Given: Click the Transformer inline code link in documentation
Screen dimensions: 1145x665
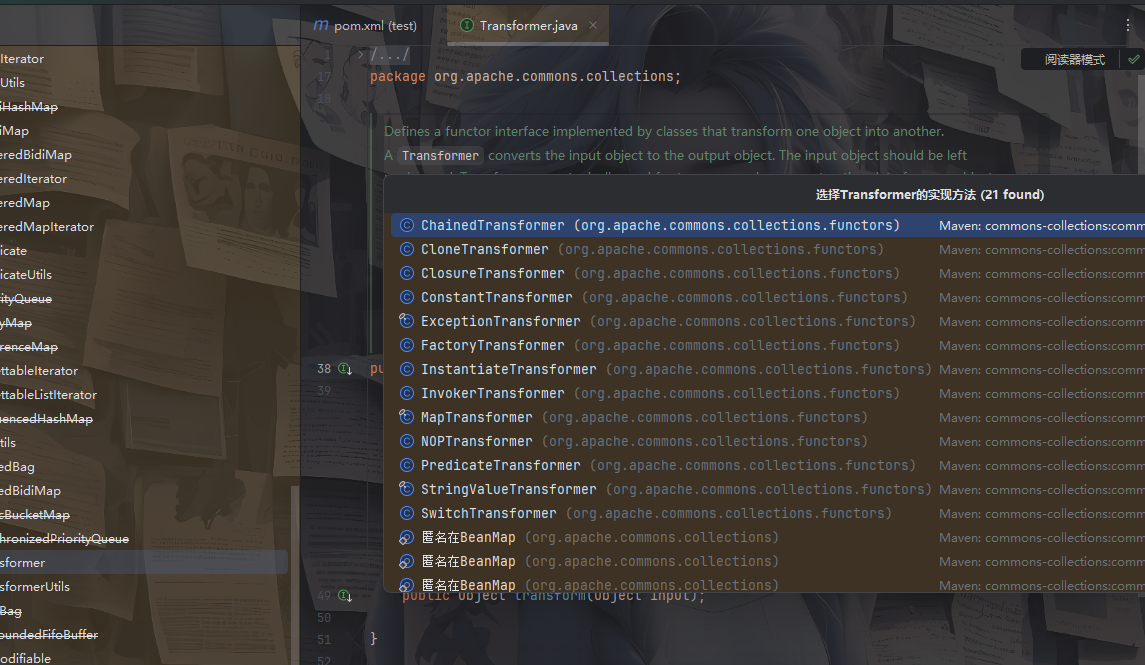Looking at the screenshot, I should coord(440,155).
